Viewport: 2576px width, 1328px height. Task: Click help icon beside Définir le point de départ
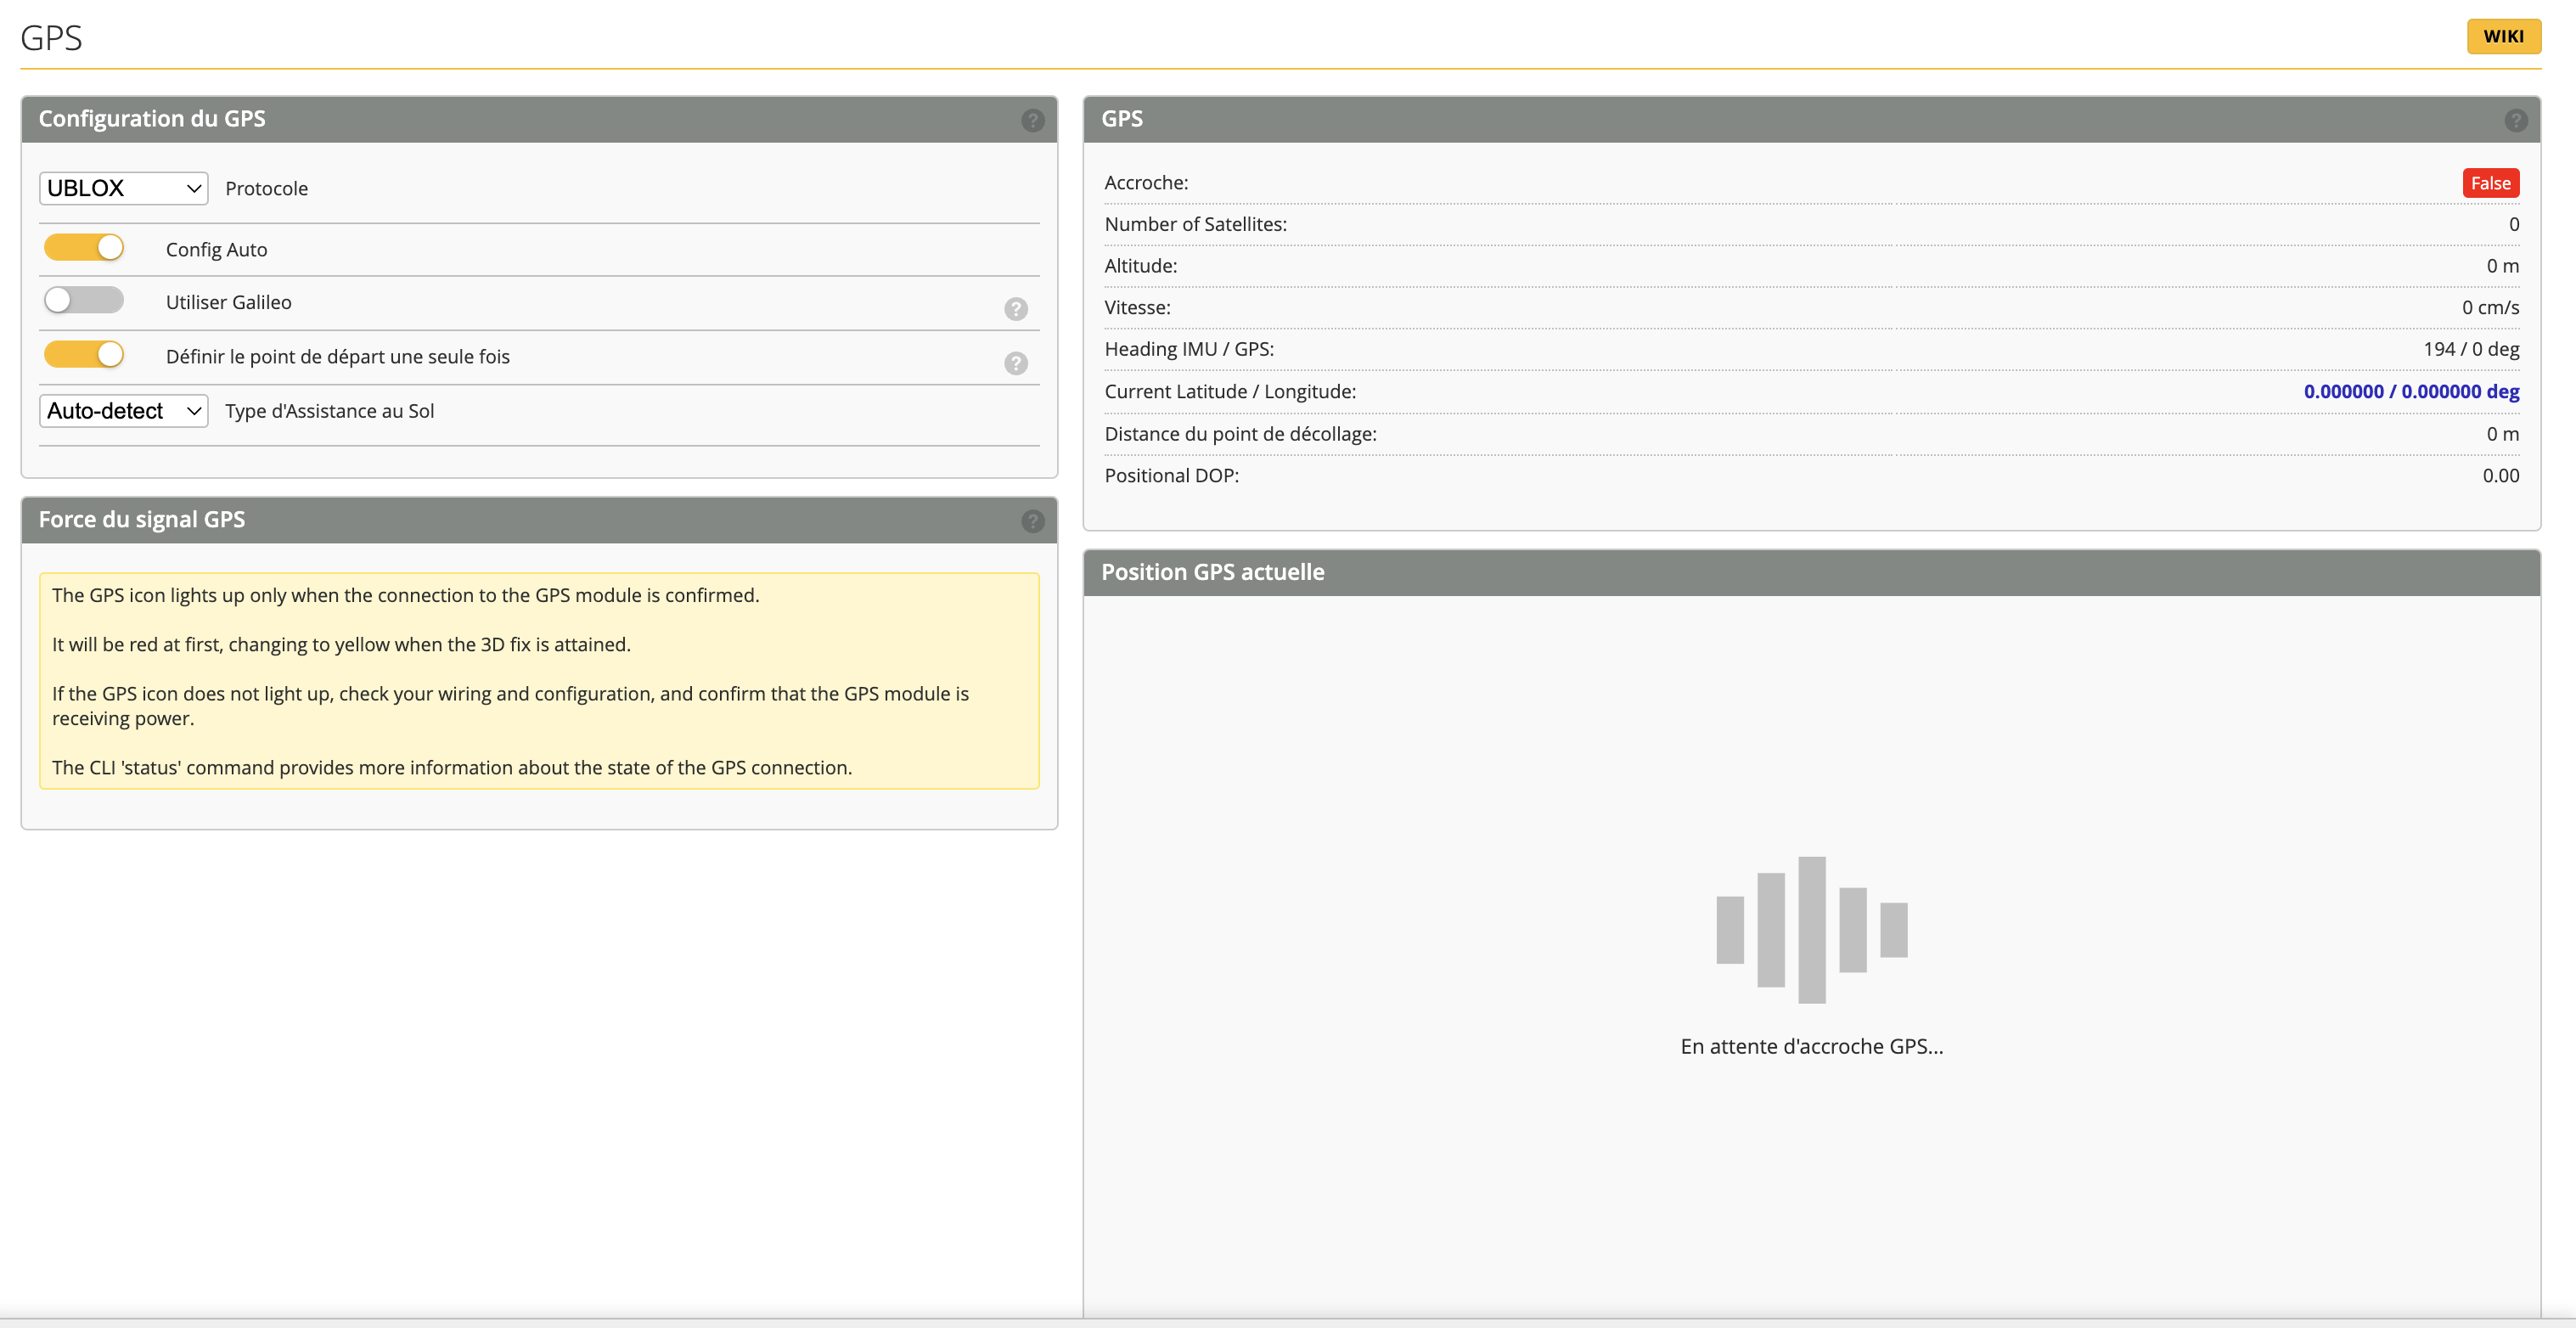pos(1015,363)
